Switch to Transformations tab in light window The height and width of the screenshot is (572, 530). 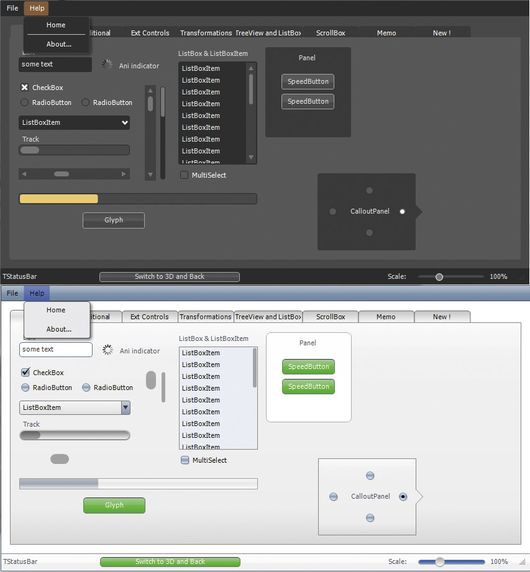pos(205,317)
